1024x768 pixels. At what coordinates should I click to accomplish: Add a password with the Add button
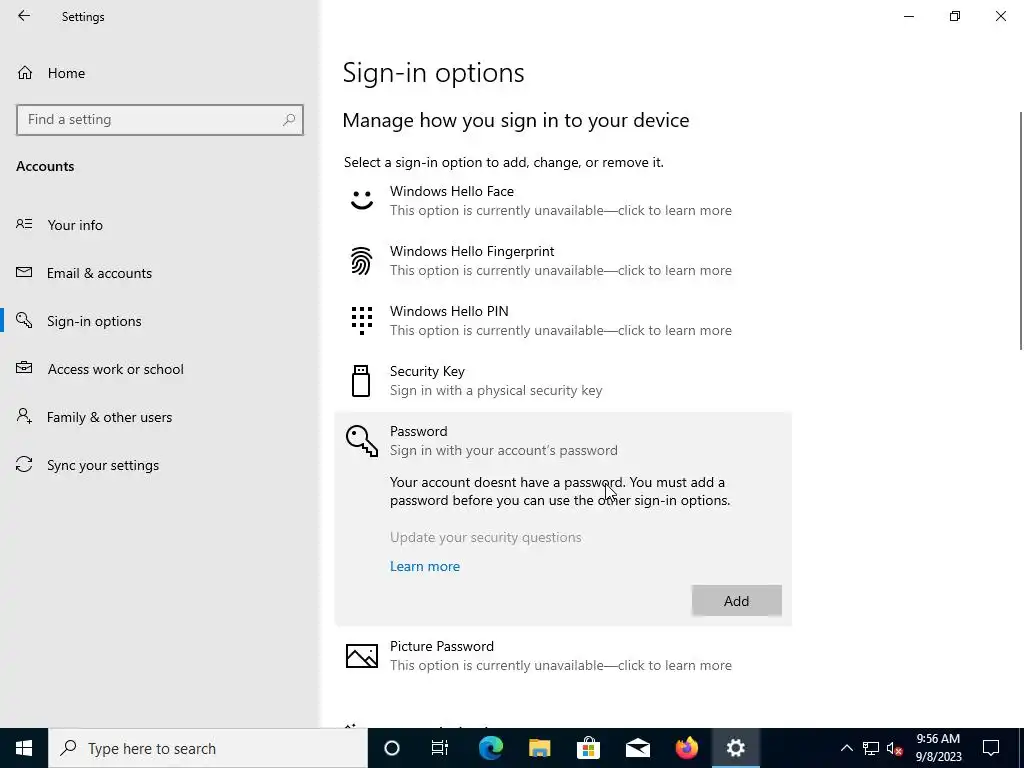736,600
